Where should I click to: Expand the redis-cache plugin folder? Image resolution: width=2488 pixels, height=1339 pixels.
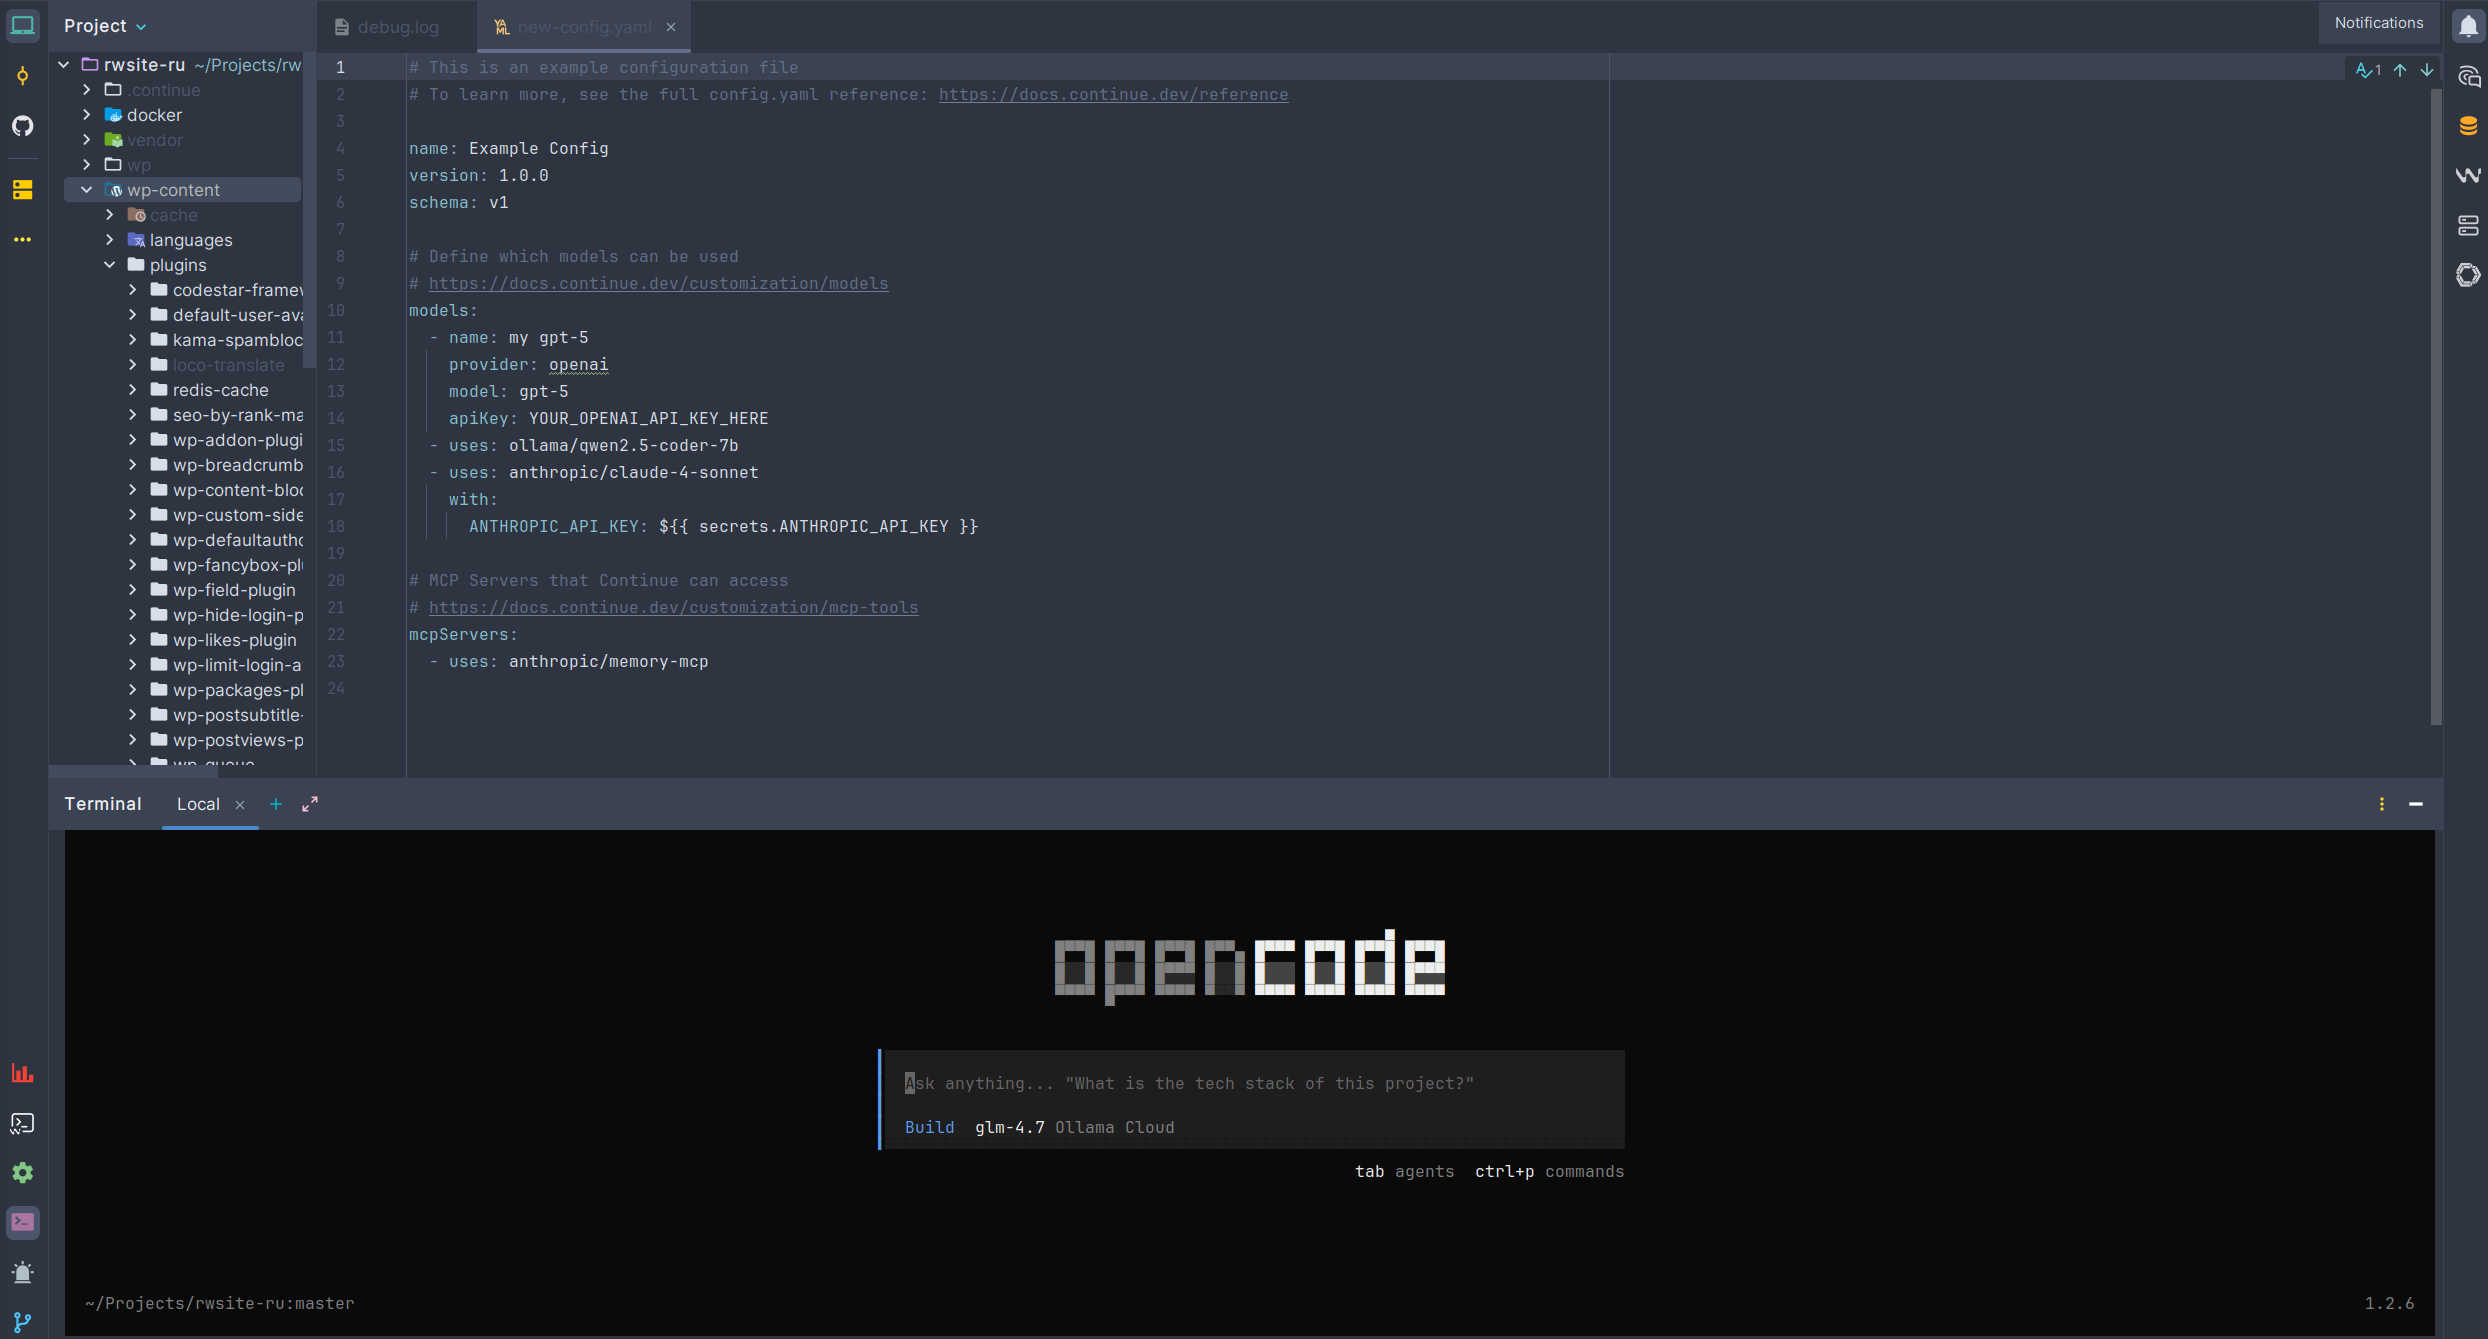pyautogui.click(x=133, y=390)
